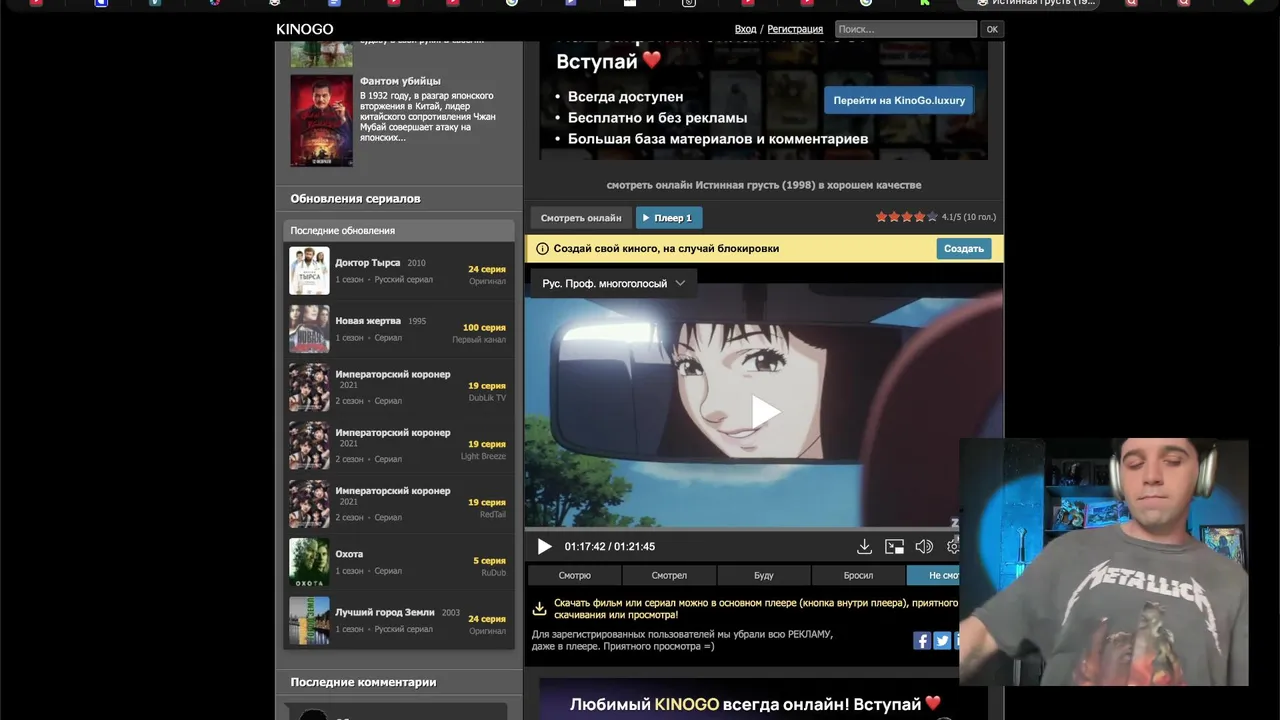Click the Перейти на KinoGo.luxury button
The width and height of the screenshot is (1280, 720).
(899, 100)
